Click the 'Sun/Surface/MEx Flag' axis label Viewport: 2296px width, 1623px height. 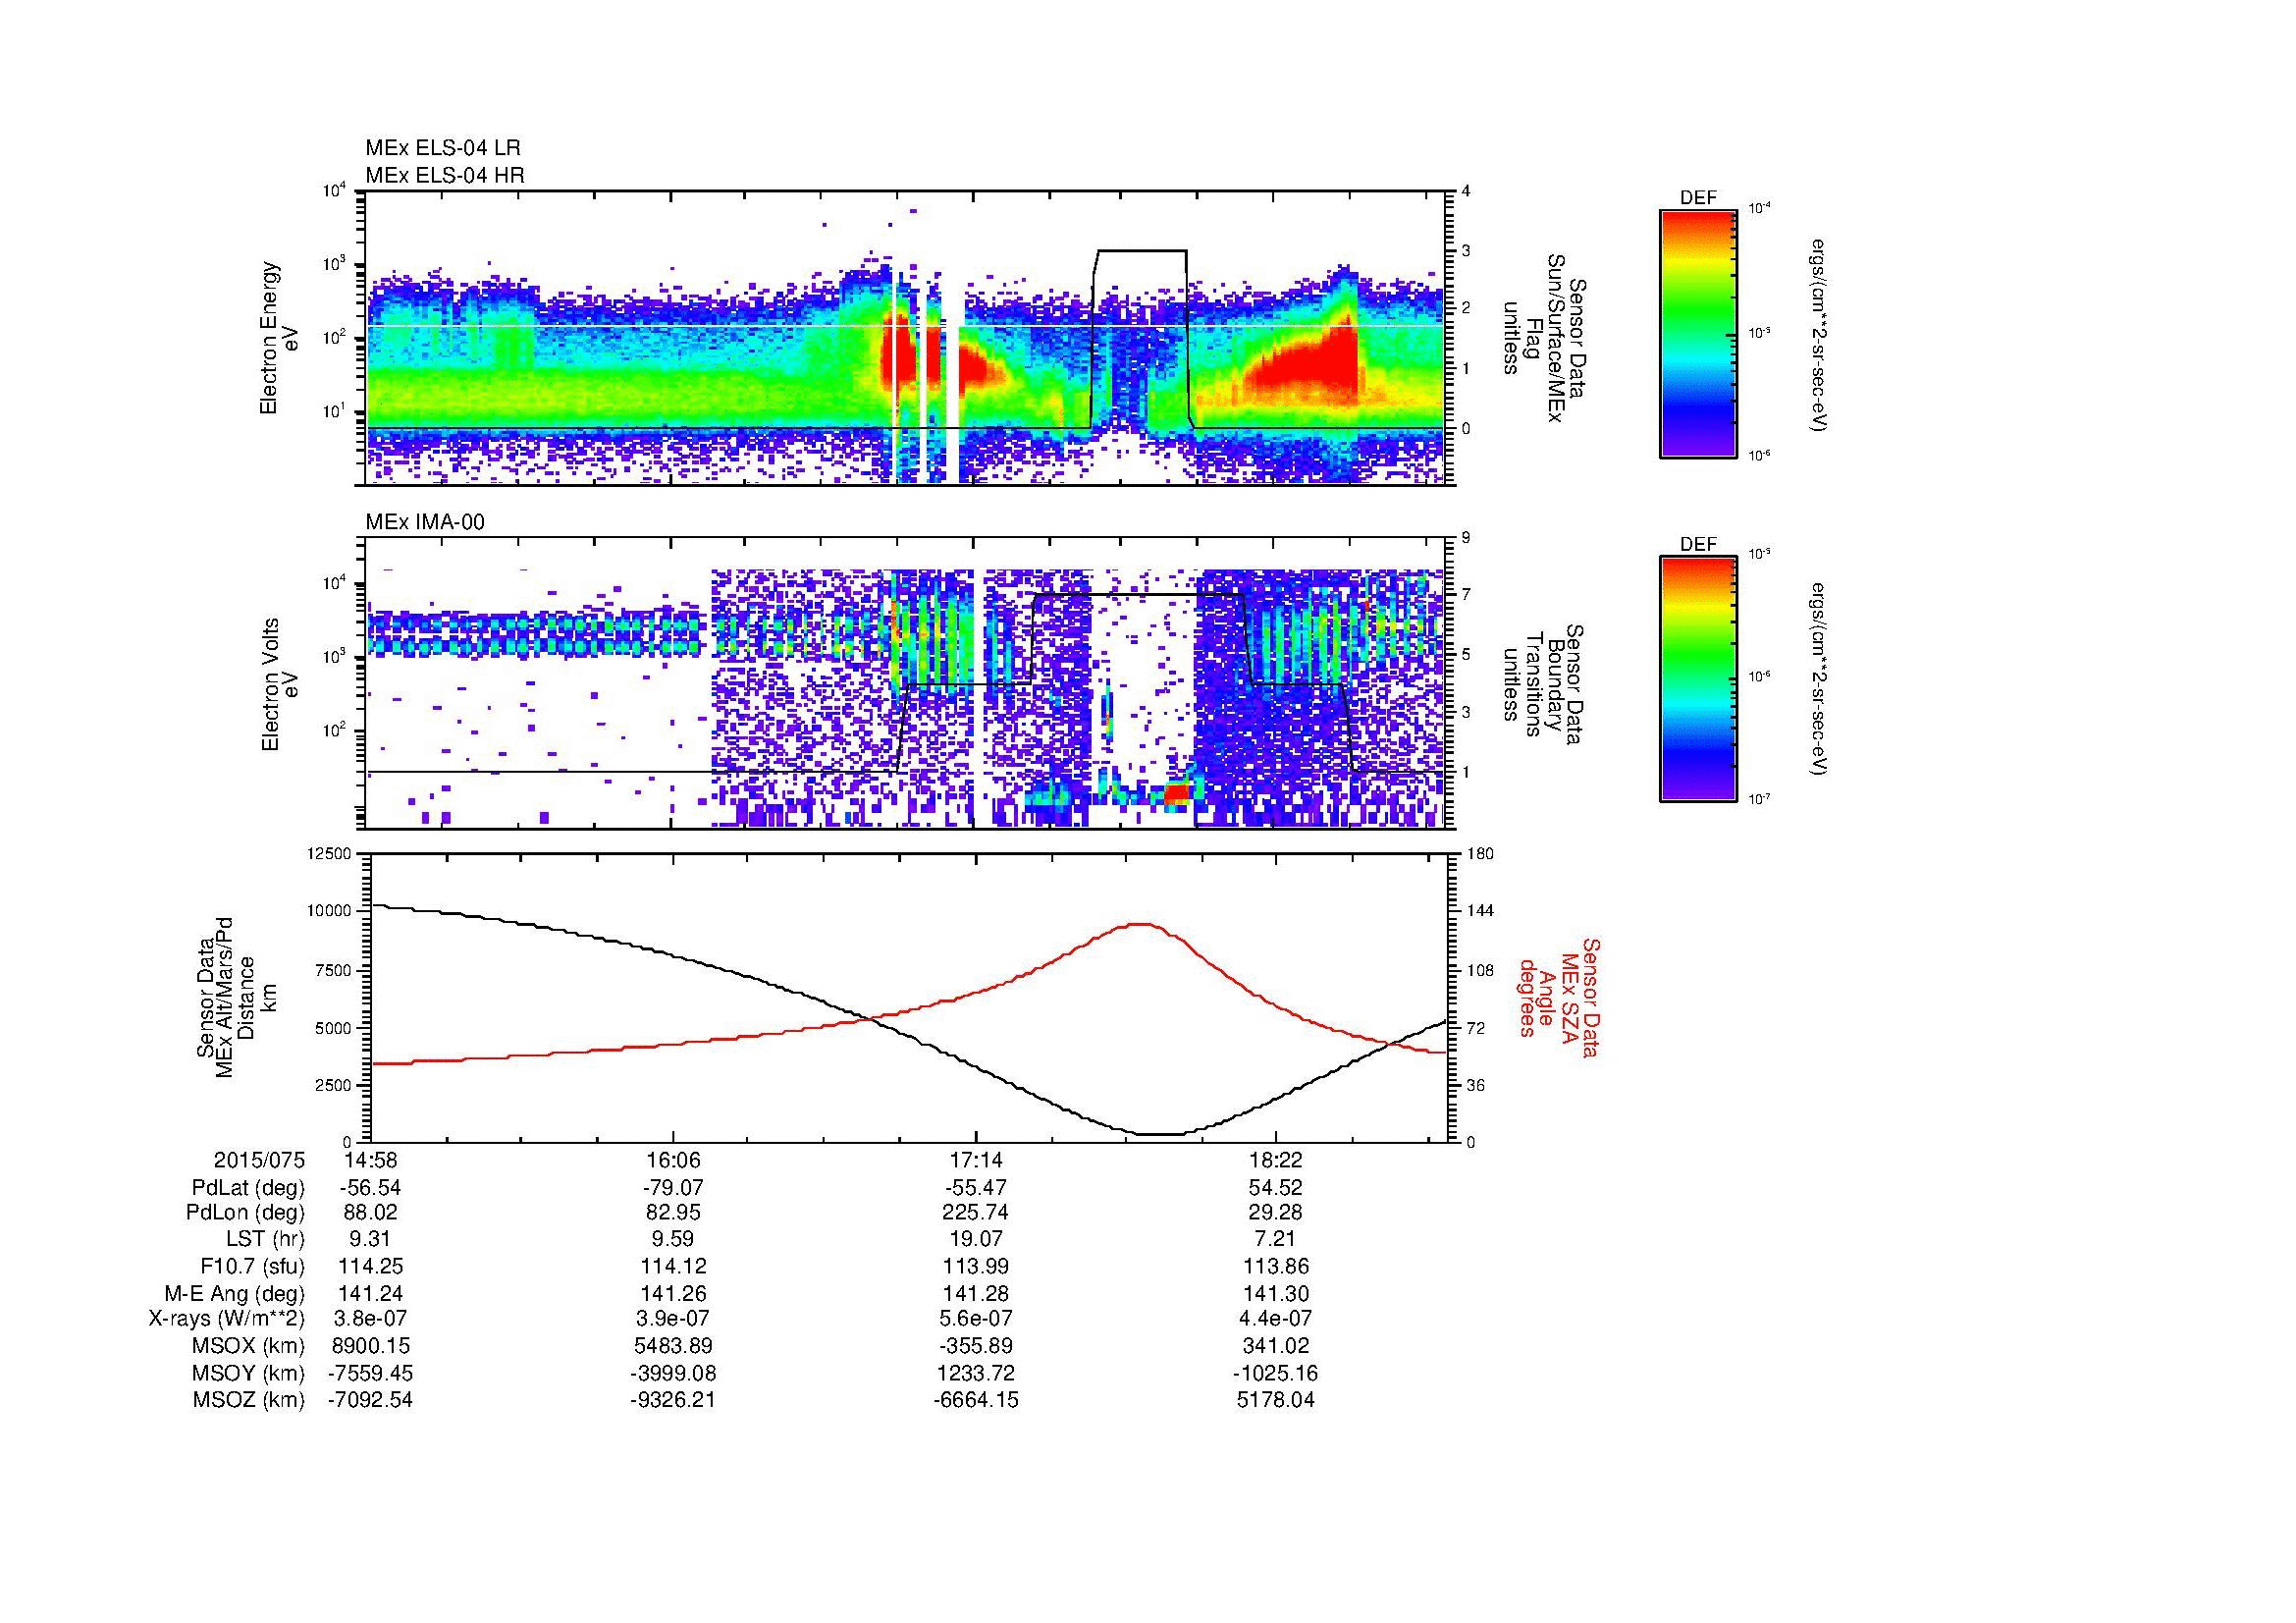pos(1545,338)
